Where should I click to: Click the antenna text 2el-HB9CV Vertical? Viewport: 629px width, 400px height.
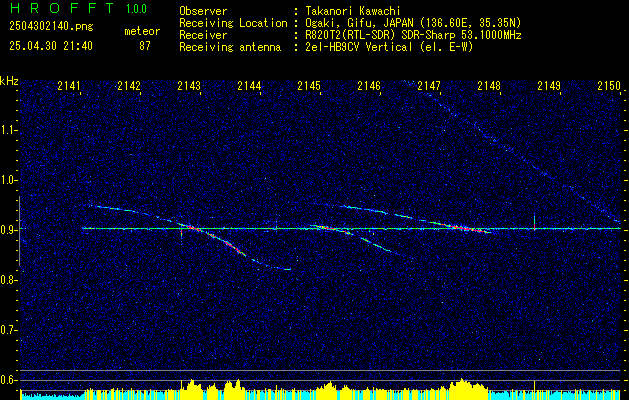click(x=359, y=47)
